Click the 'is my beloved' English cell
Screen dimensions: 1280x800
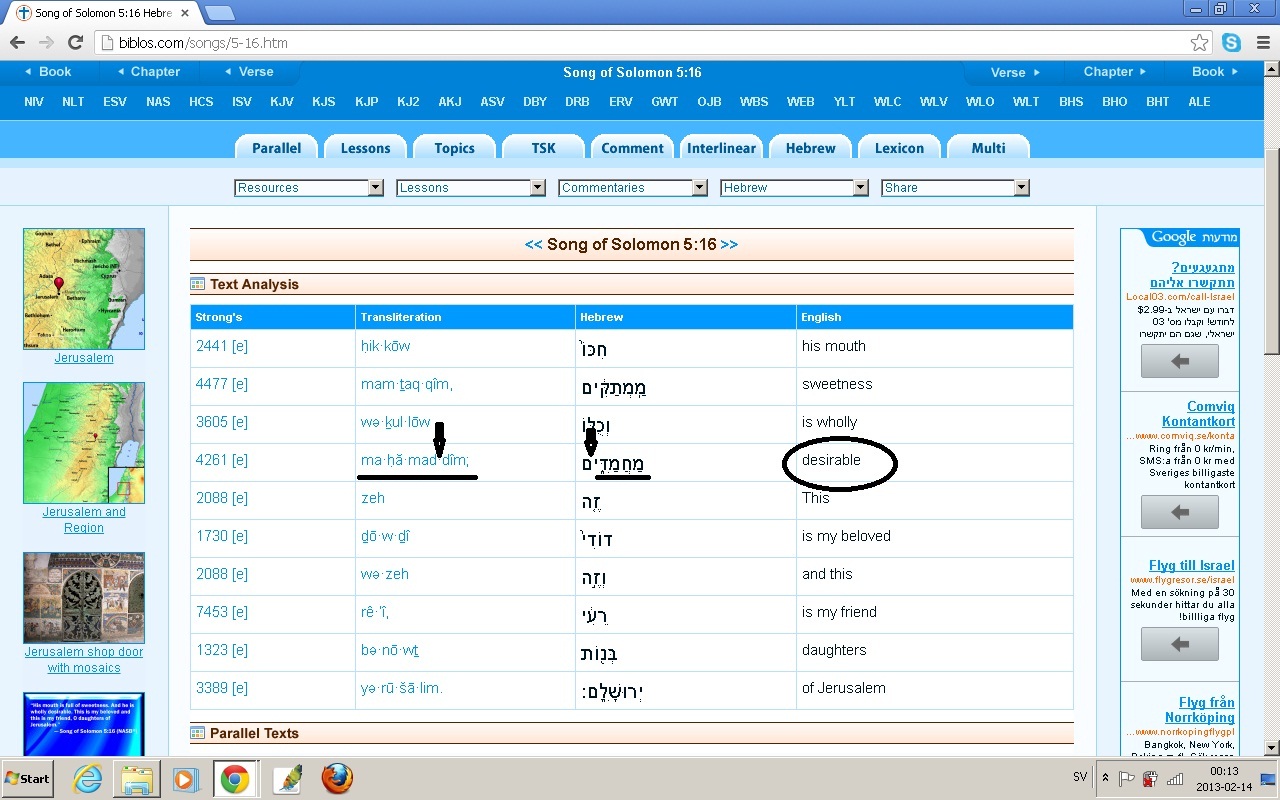934,537
